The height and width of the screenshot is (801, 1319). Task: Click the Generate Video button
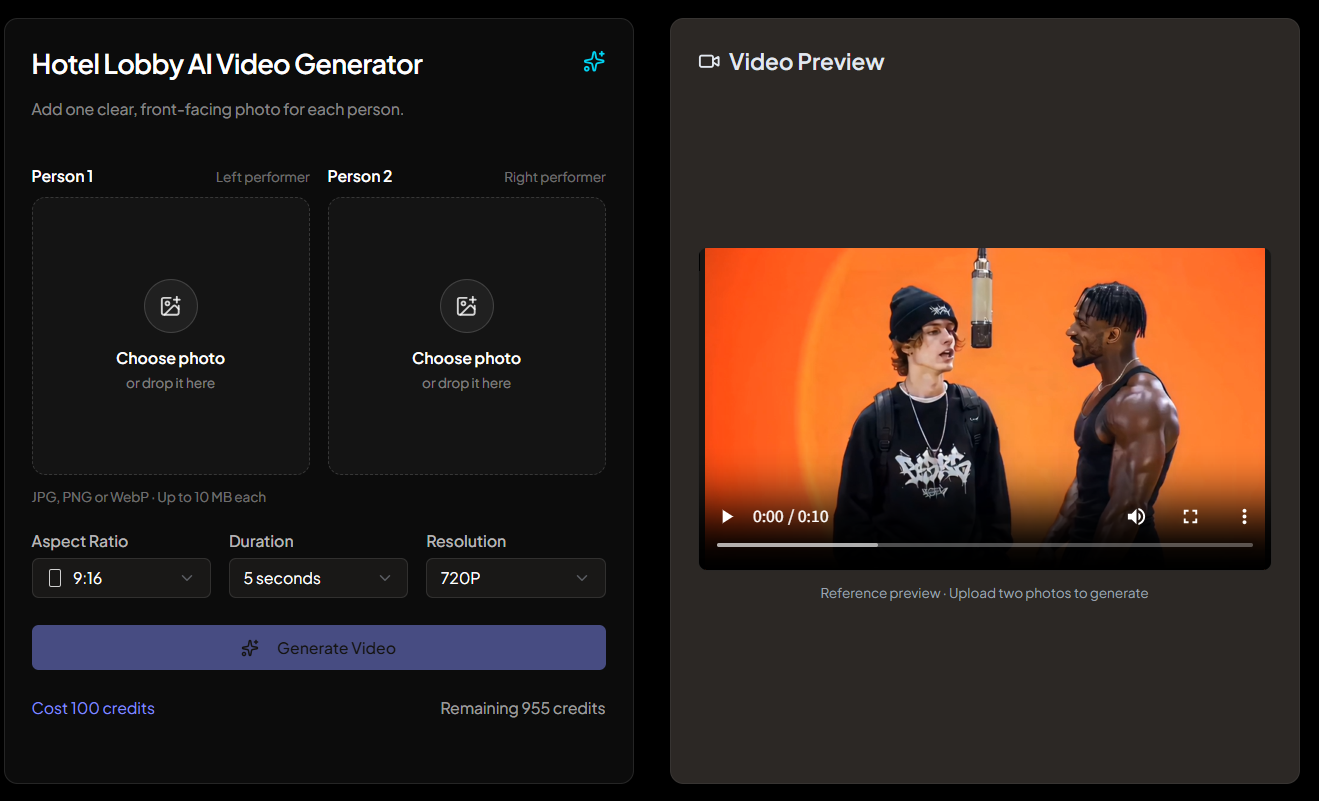click(319, 648)
